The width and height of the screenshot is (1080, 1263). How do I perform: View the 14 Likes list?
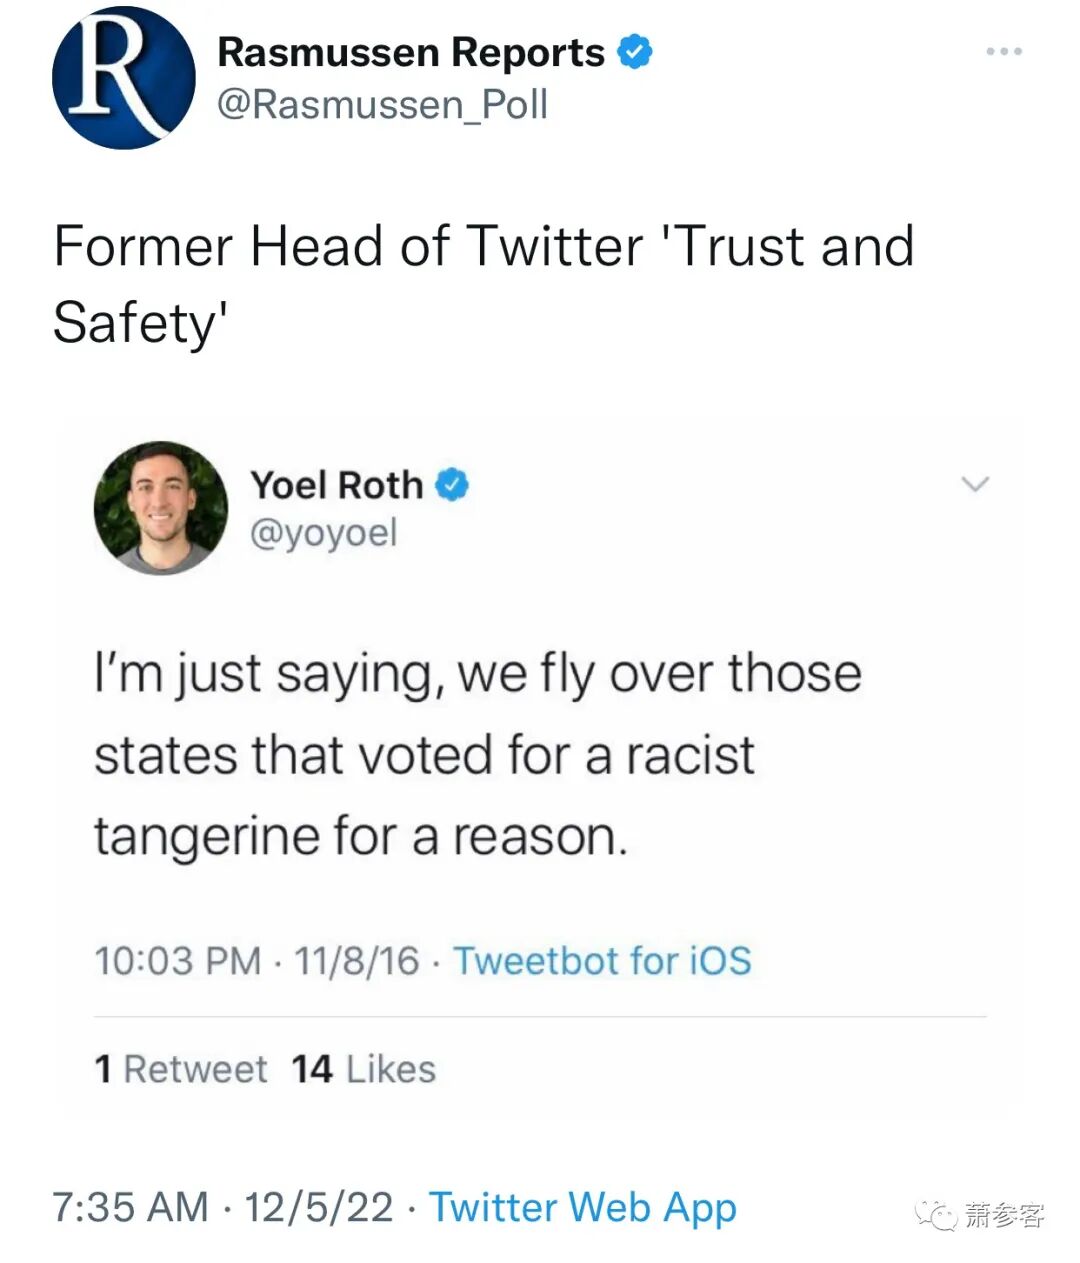pos(364,1069)
